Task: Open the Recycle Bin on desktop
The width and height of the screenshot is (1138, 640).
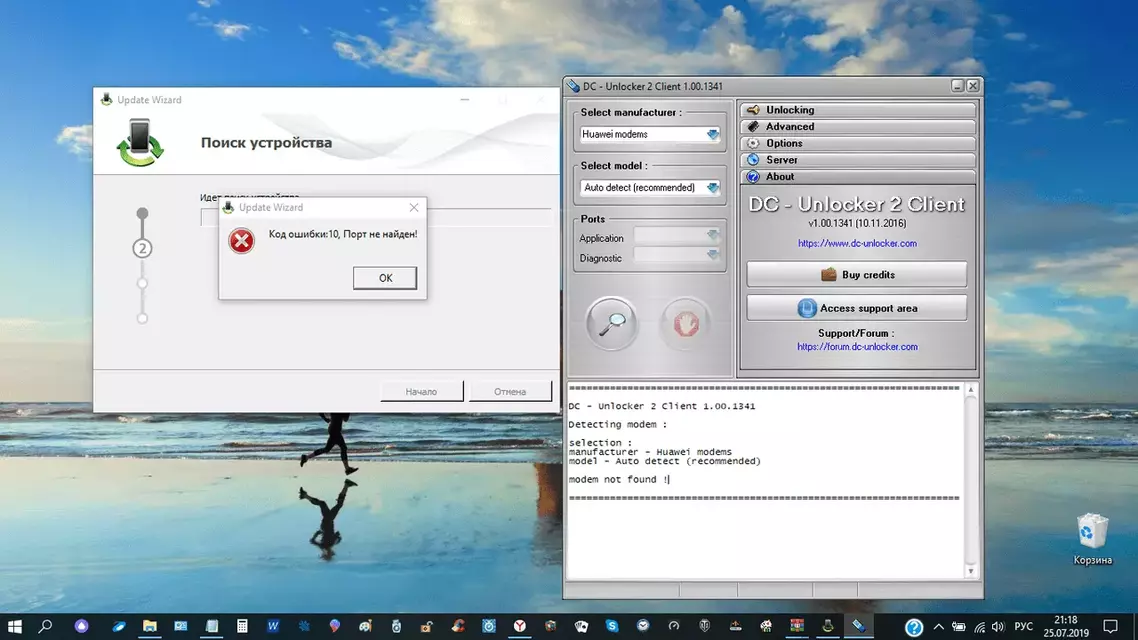Action: (1092, 530)
